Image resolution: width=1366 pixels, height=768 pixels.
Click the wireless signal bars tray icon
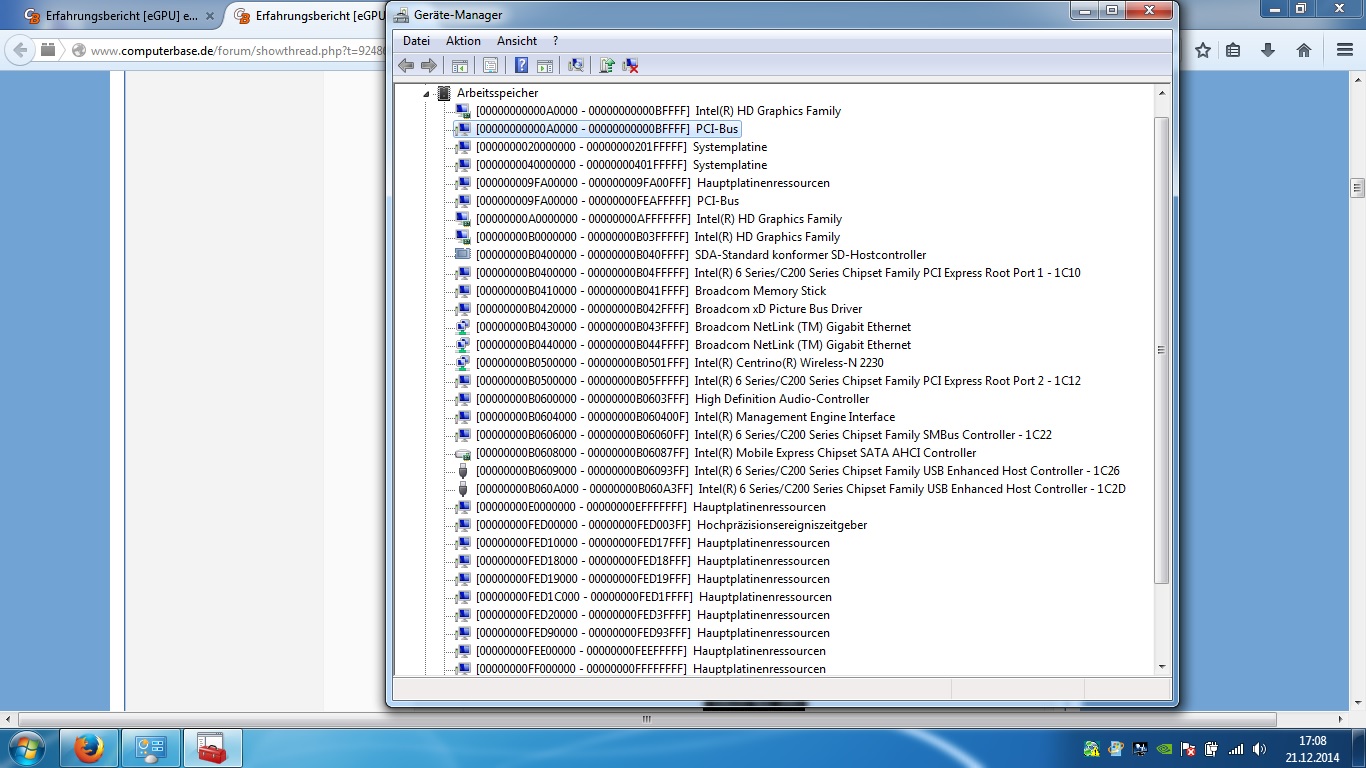pos(1236,749)
